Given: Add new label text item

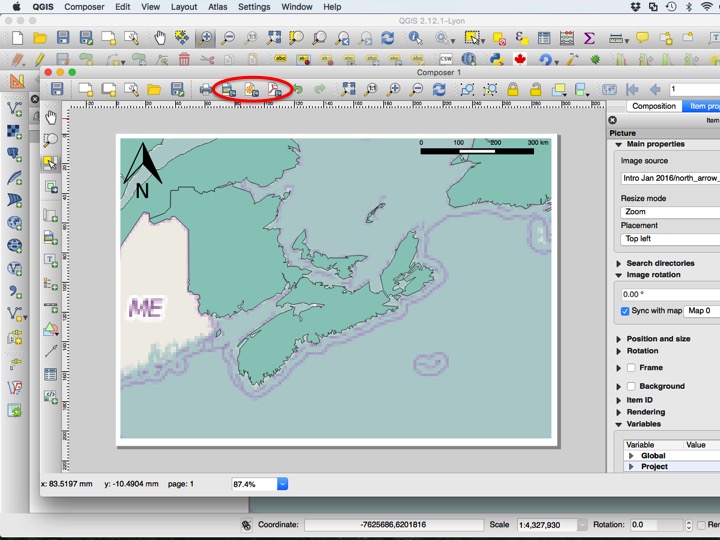Looking at the screenshot, I should 51,260.
